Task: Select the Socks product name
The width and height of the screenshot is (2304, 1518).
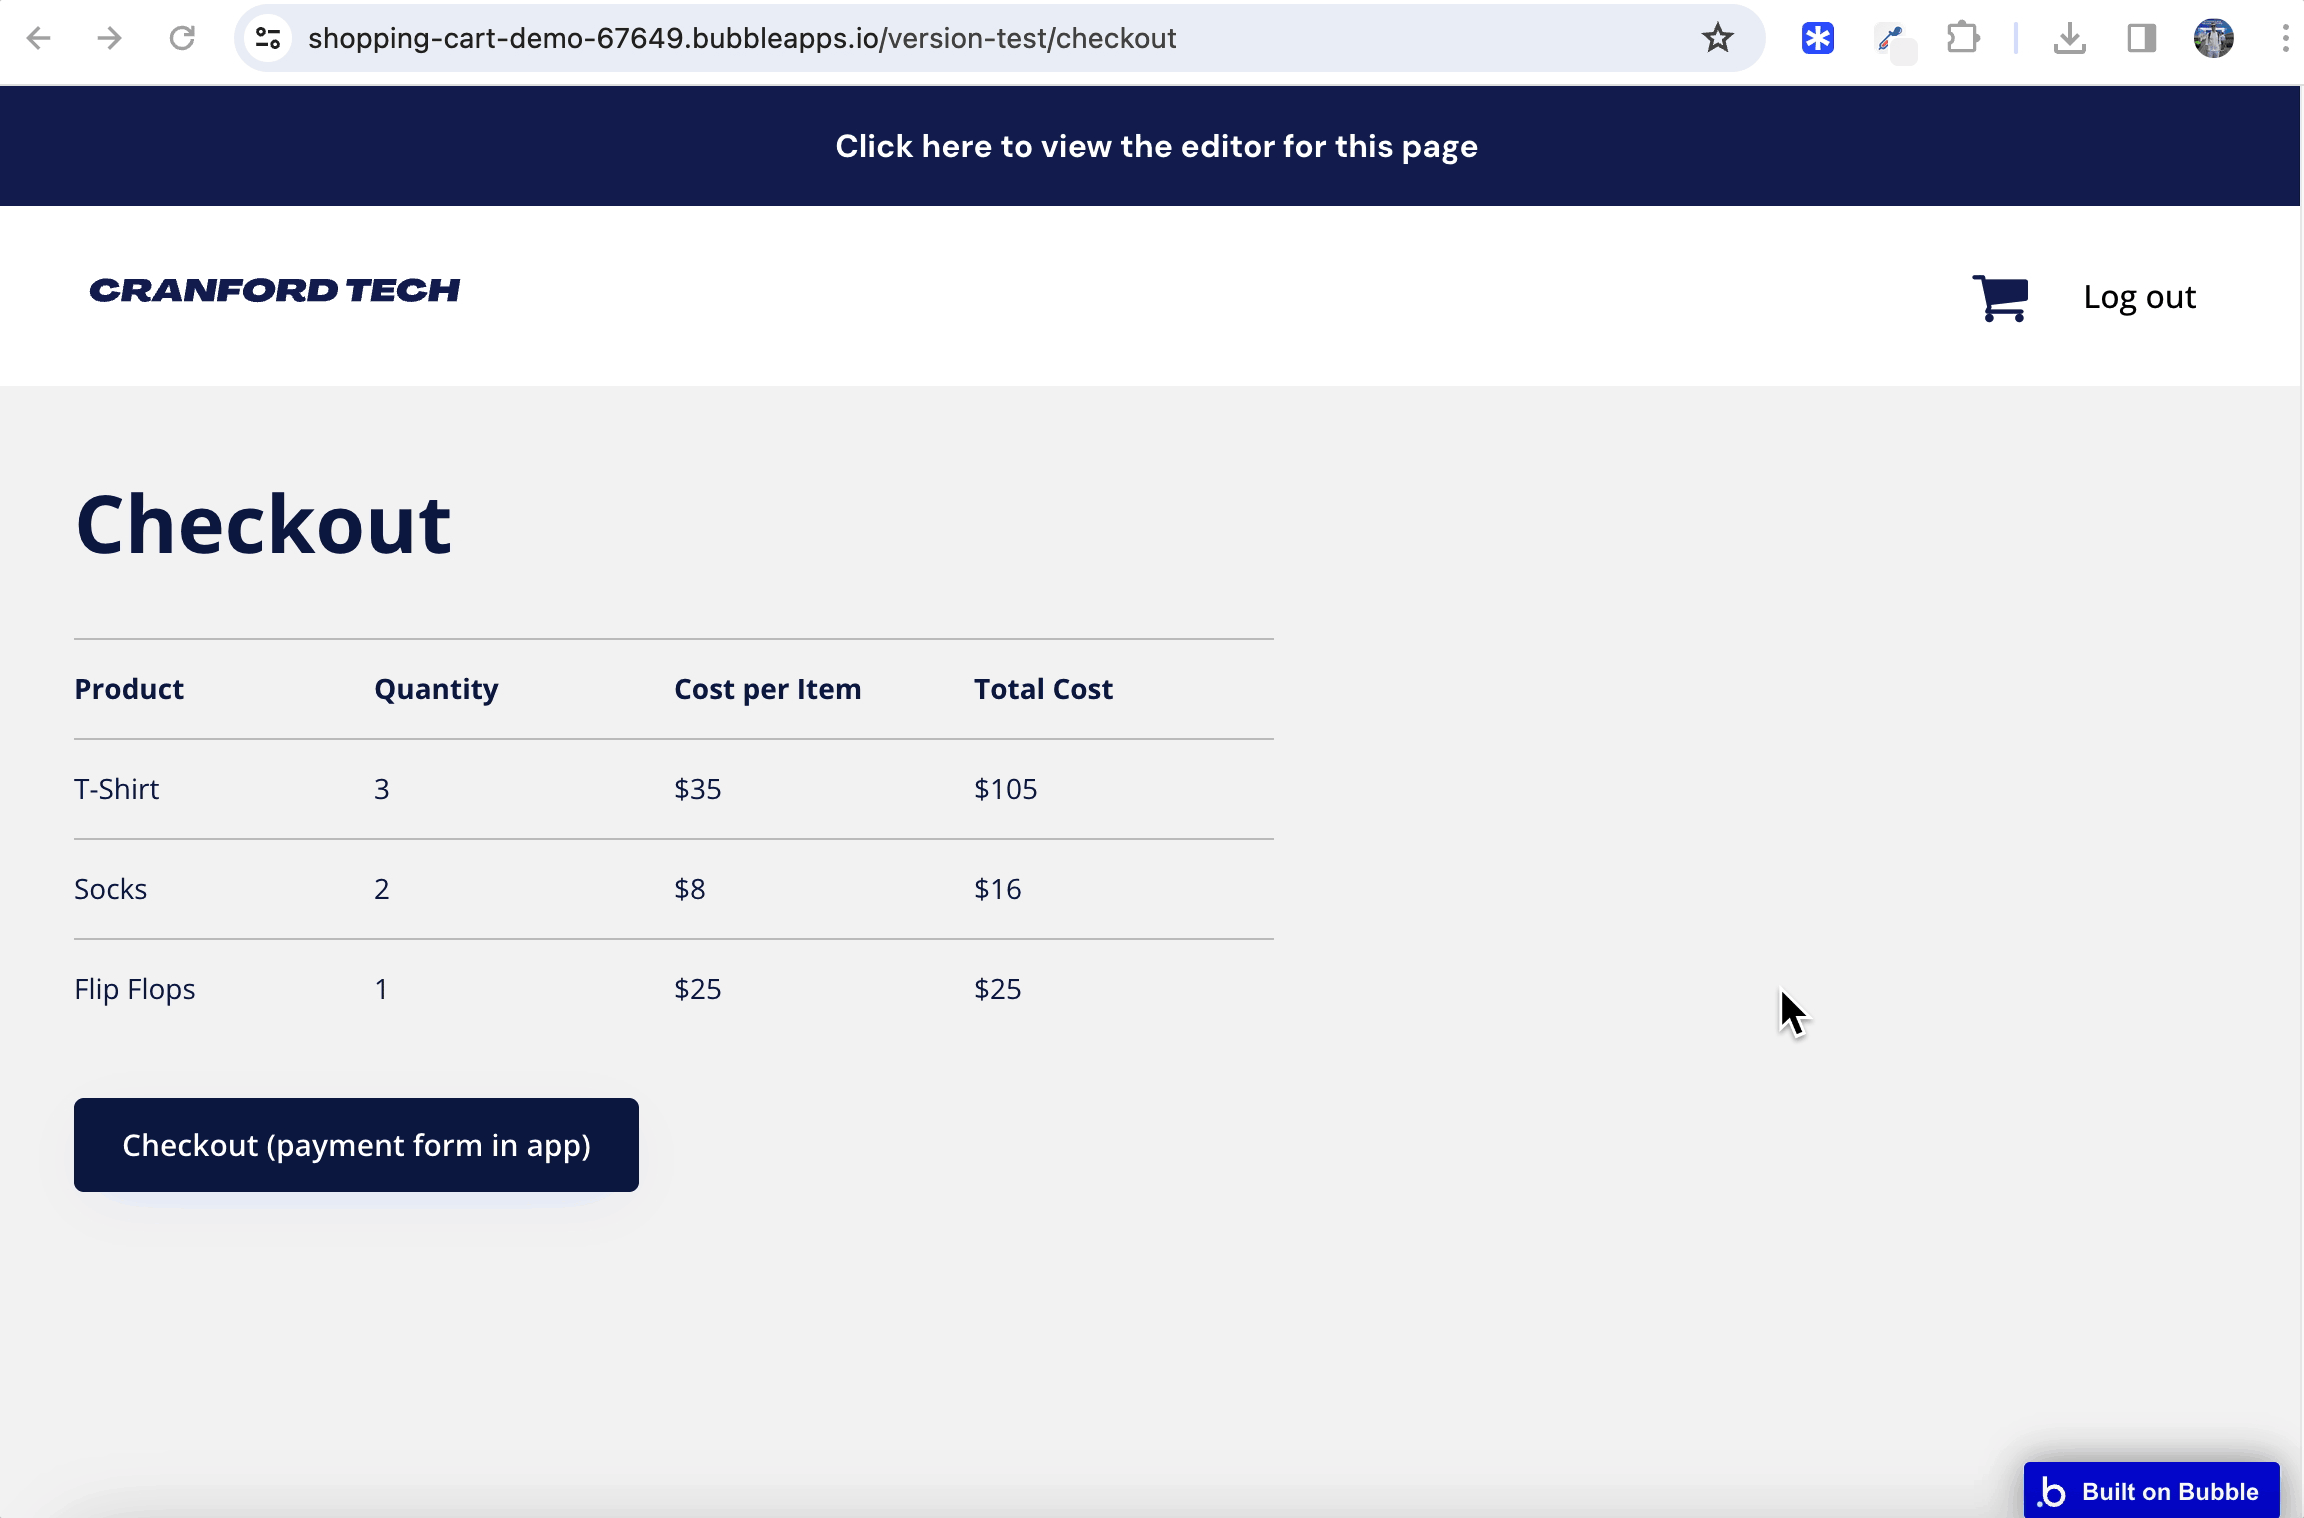Action: coord(110,889)
